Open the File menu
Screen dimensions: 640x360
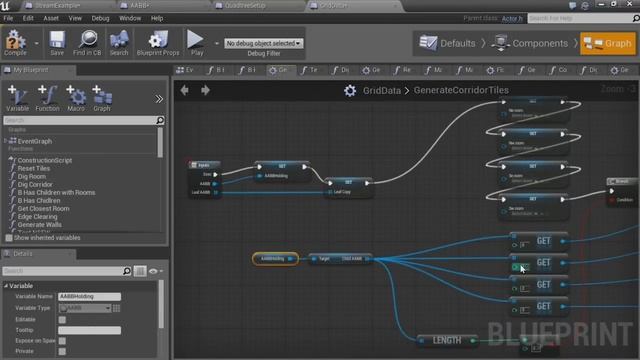pyautogui.click(x=8, y=18)
